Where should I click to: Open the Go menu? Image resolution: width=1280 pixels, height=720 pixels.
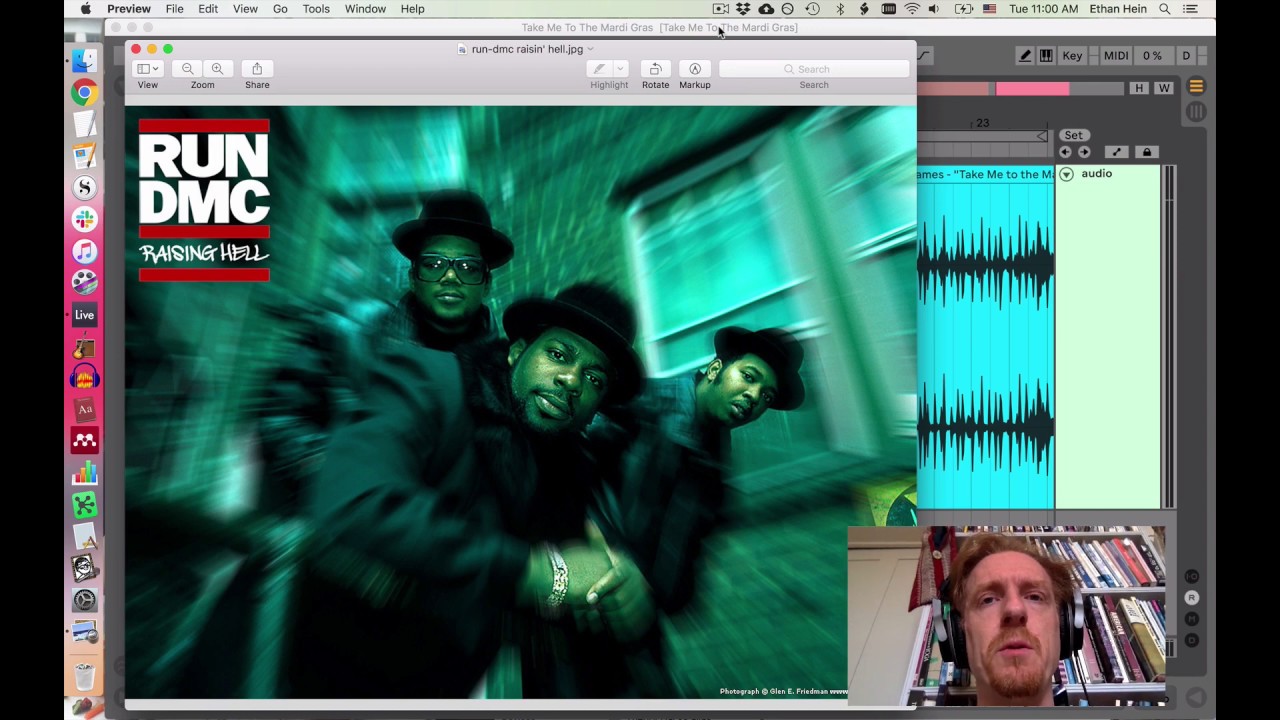coord(280,9)
